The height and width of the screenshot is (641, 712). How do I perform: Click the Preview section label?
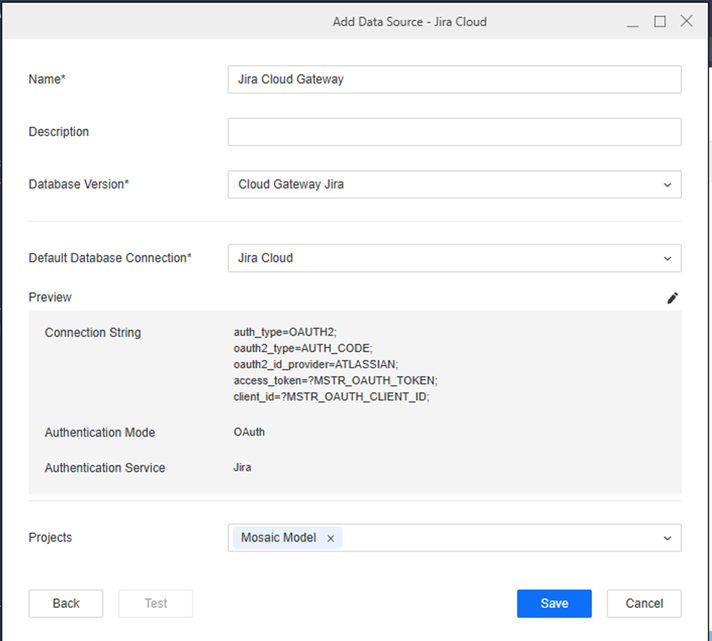tap(50, 297)
